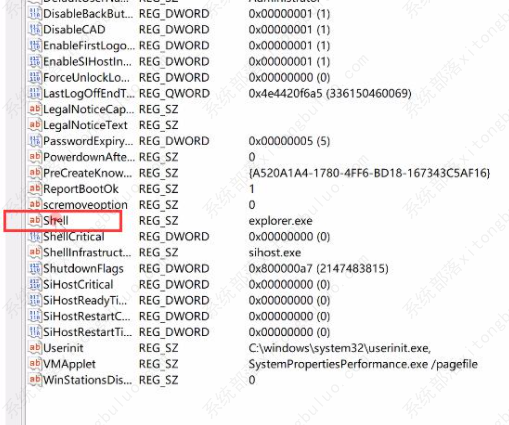Image resolution: width=509 pixels, height=425 pixels.
Task: Select the PreCreateKnow... GUID data
Action: 369,173
